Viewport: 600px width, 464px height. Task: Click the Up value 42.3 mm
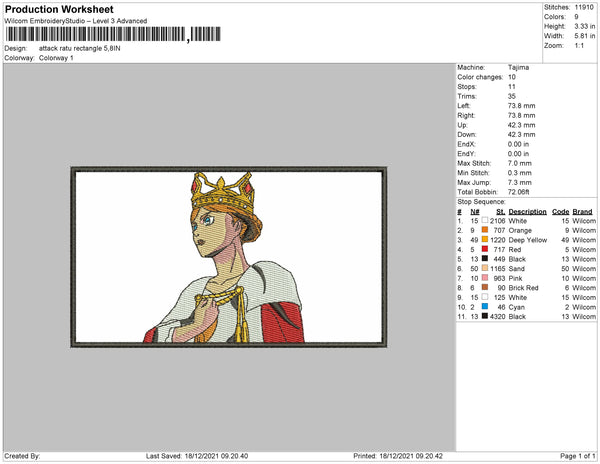click(x=522, y=125)
